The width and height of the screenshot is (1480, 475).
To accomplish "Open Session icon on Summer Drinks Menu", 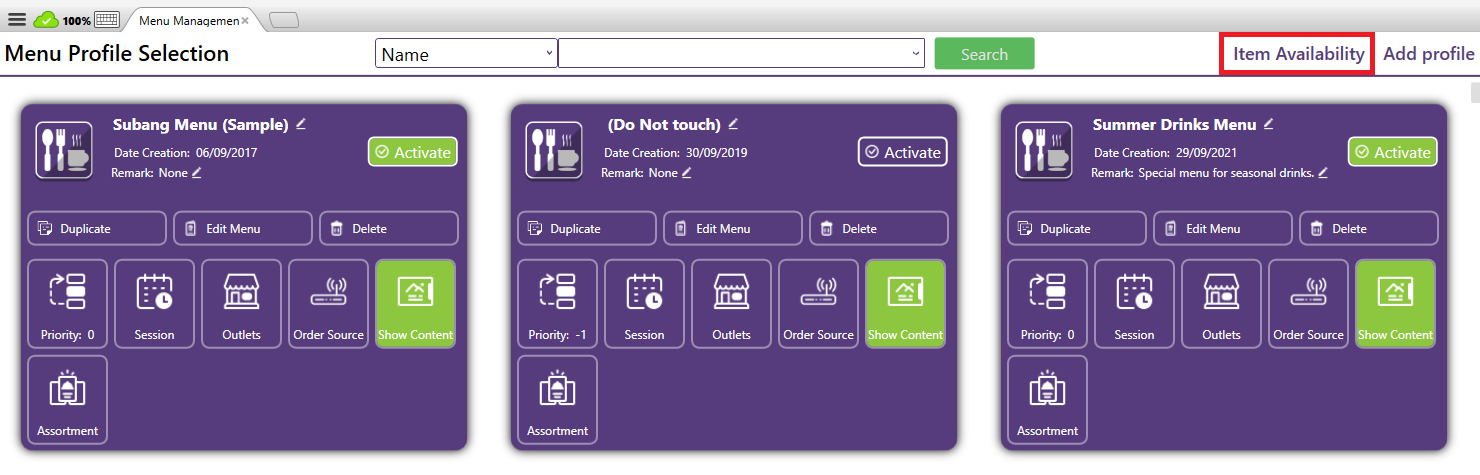I will pyautogui.click(x=1134, y=304).
